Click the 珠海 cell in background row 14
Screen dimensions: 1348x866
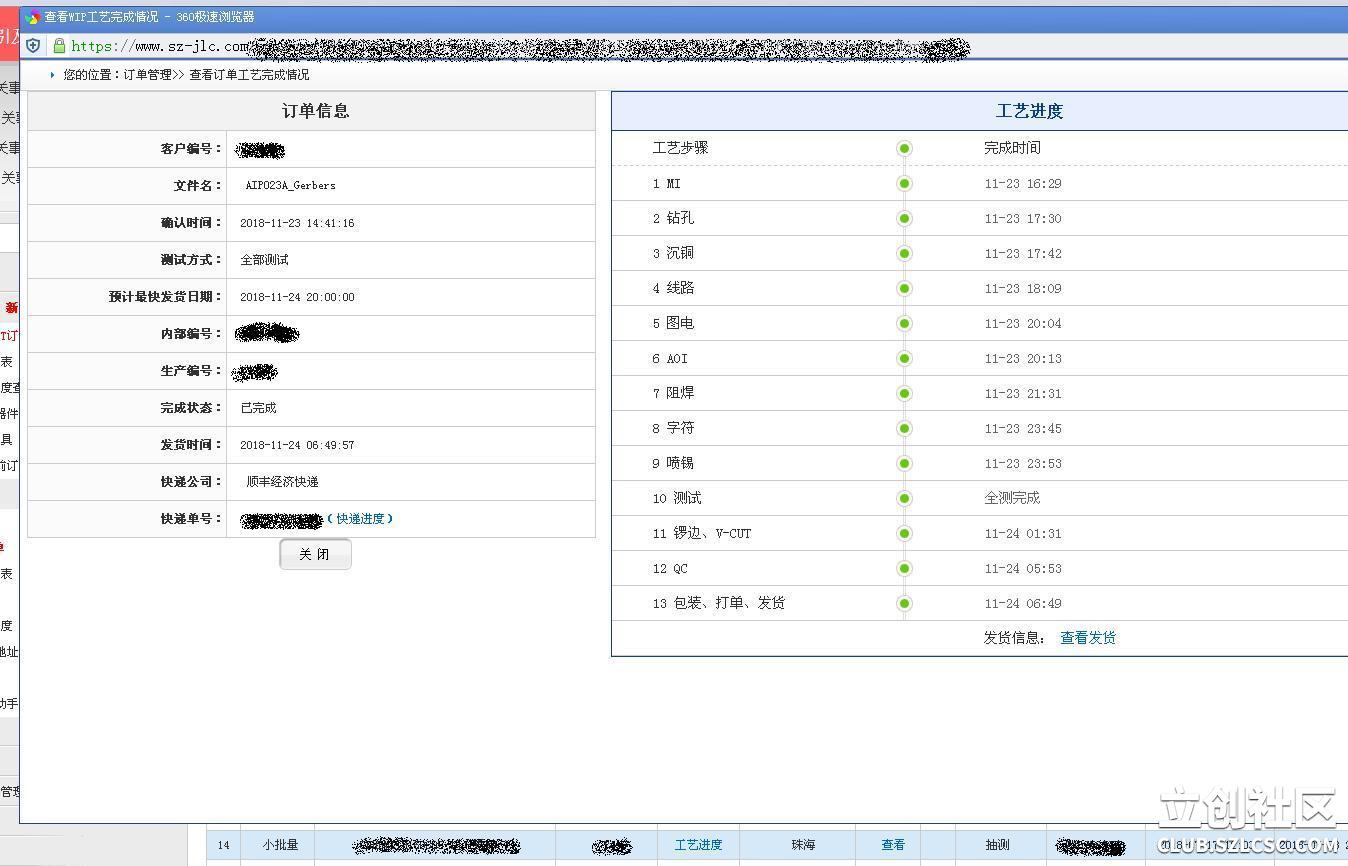point(803,845)
